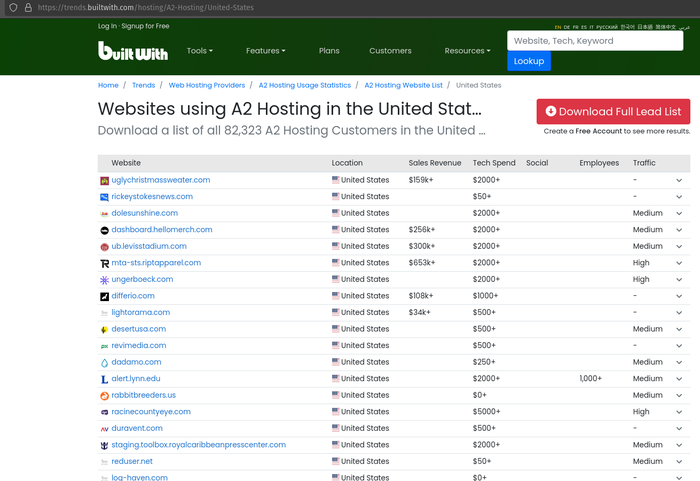The height and width of the screenshot is (481, 700).
Task: Click the BuiltWith logo
Action: (133, 51)
